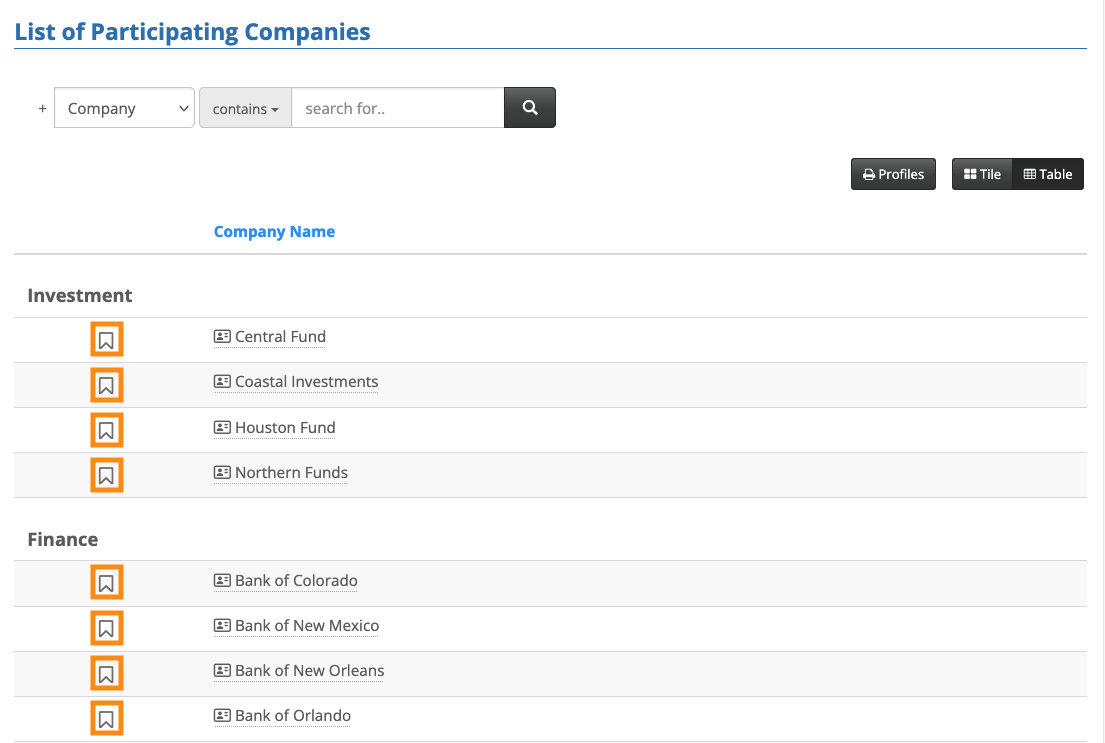Focus the 'search for..' text field

pos(397,109)
